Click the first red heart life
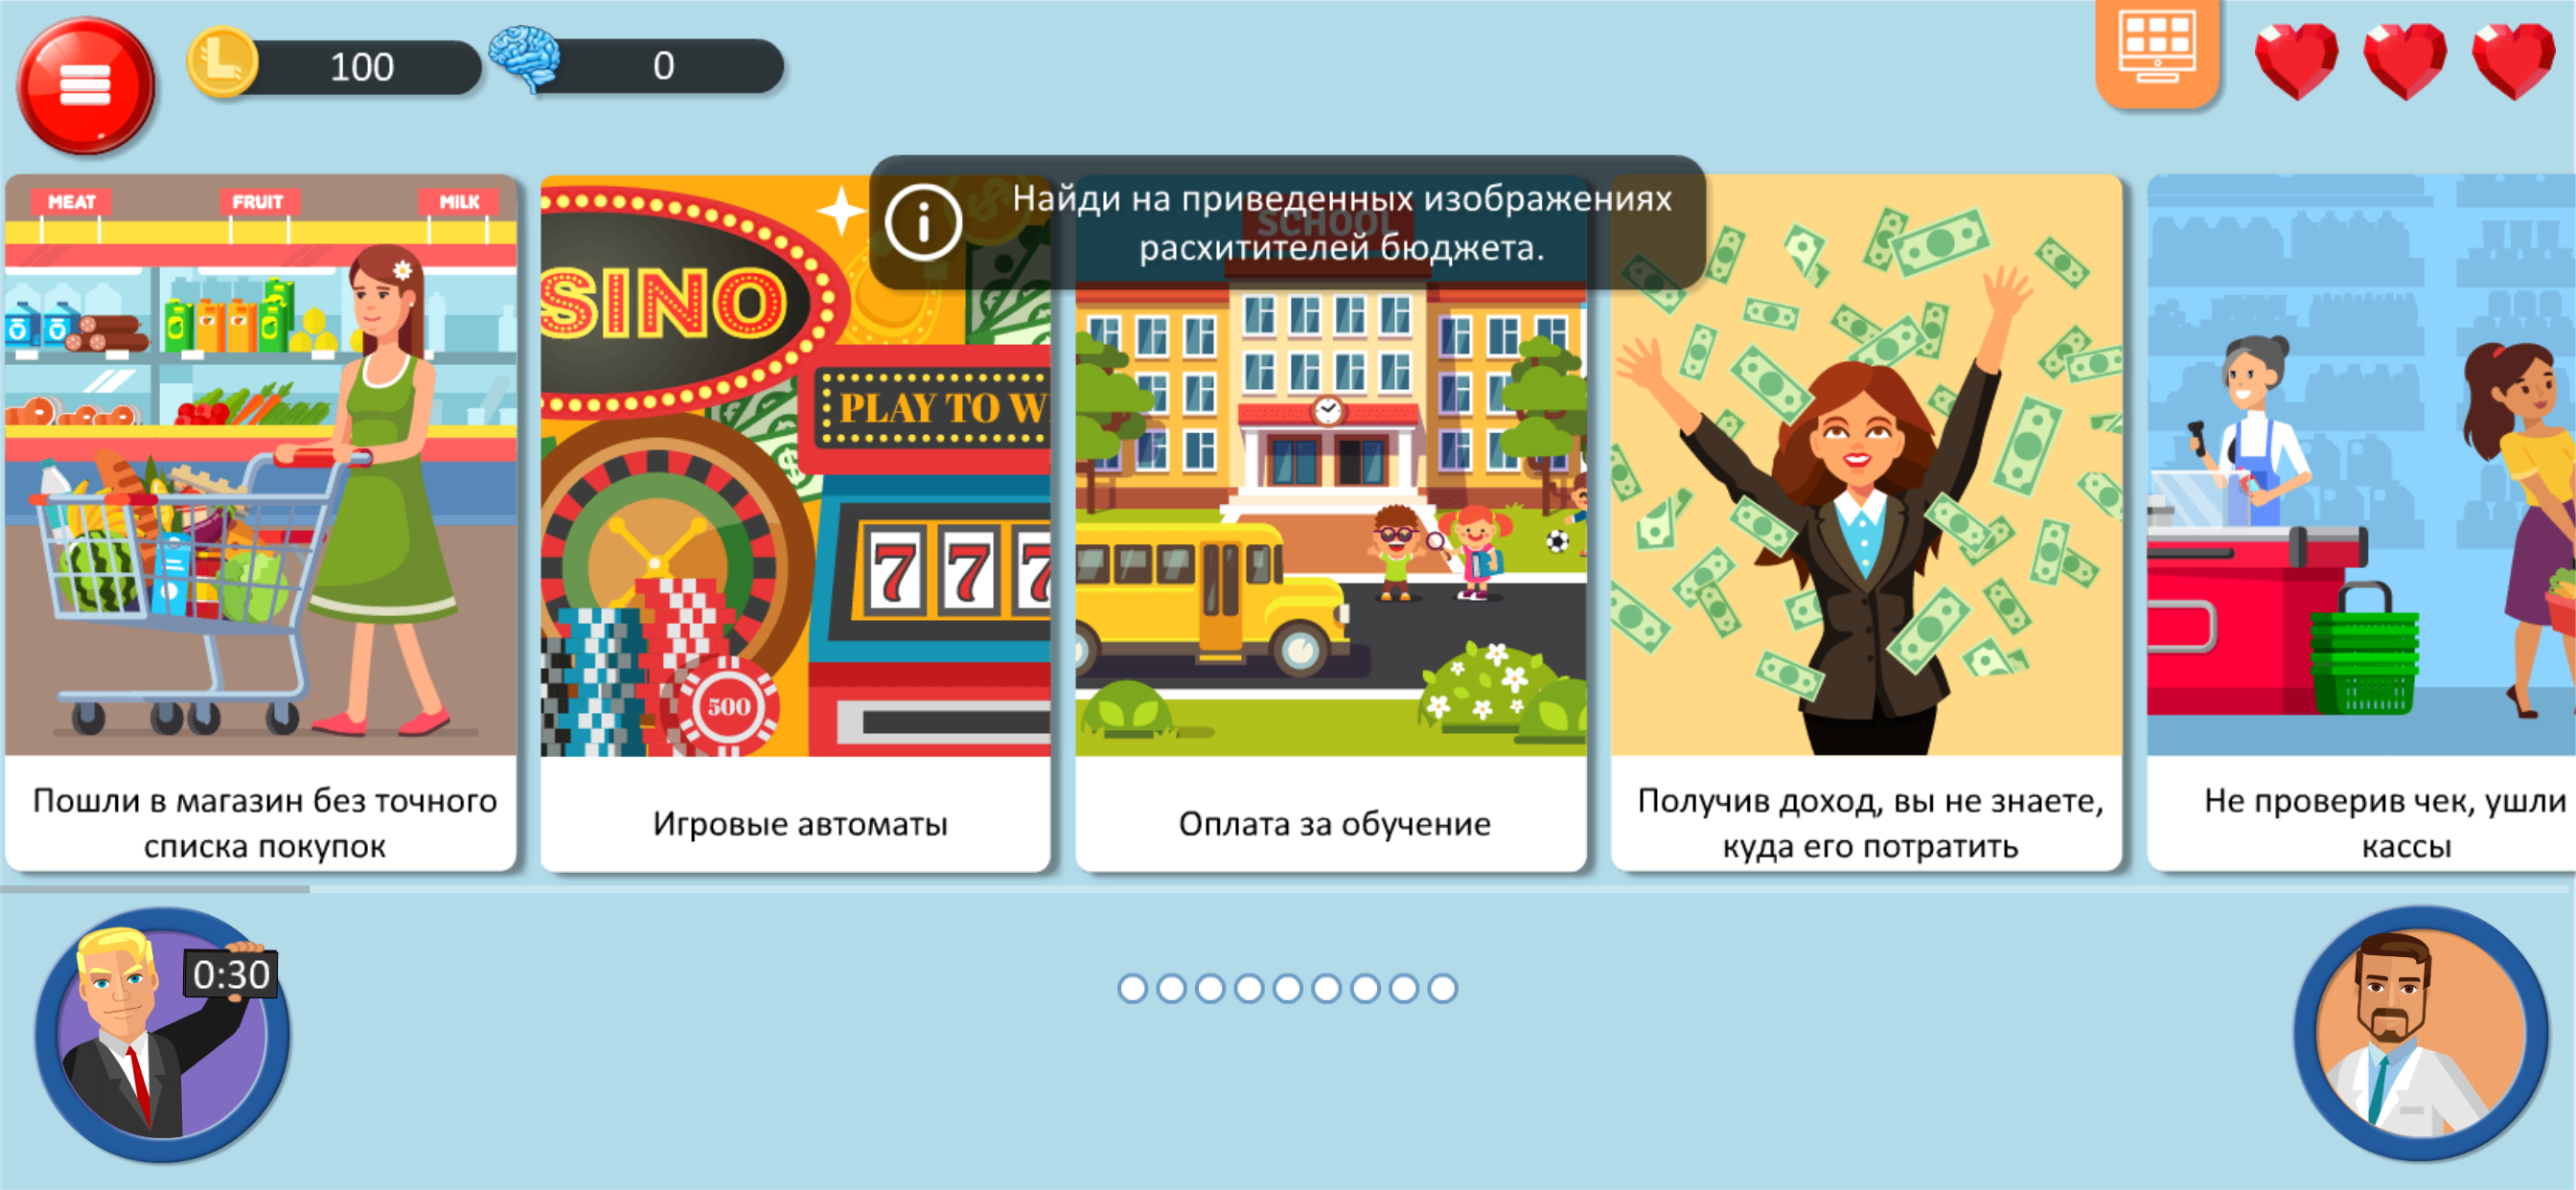 (2296, 60)
